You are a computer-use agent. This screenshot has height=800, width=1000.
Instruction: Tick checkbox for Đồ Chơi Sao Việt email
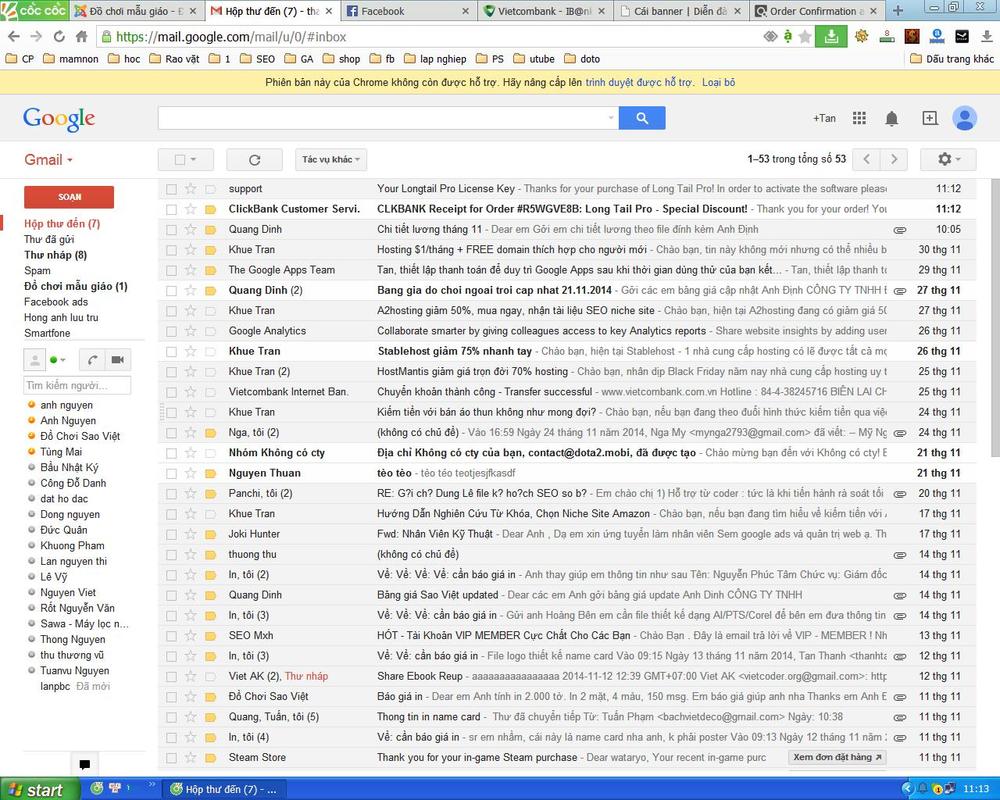click(x=171, y=697)
